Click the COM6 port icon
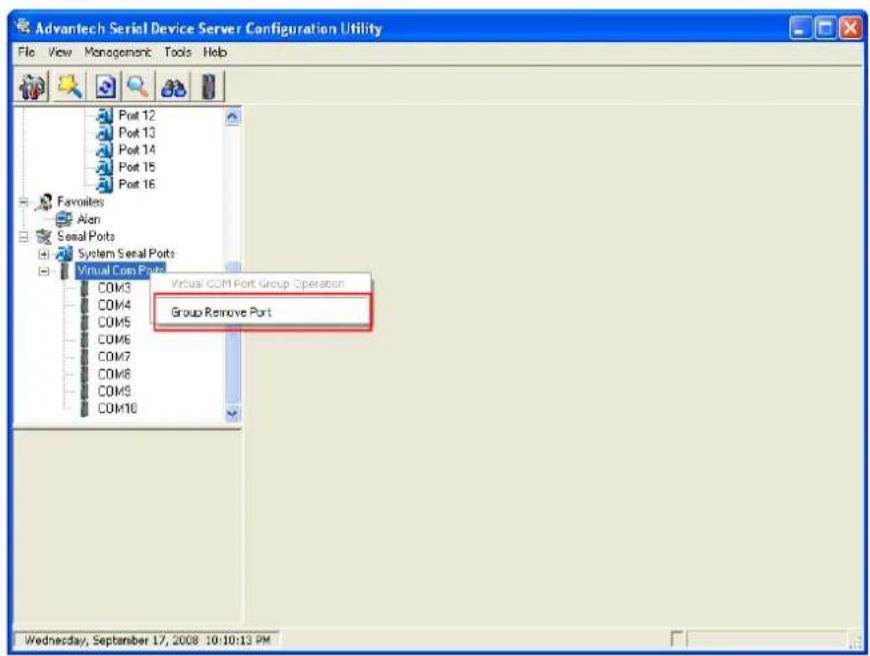 tap(84, 340)
